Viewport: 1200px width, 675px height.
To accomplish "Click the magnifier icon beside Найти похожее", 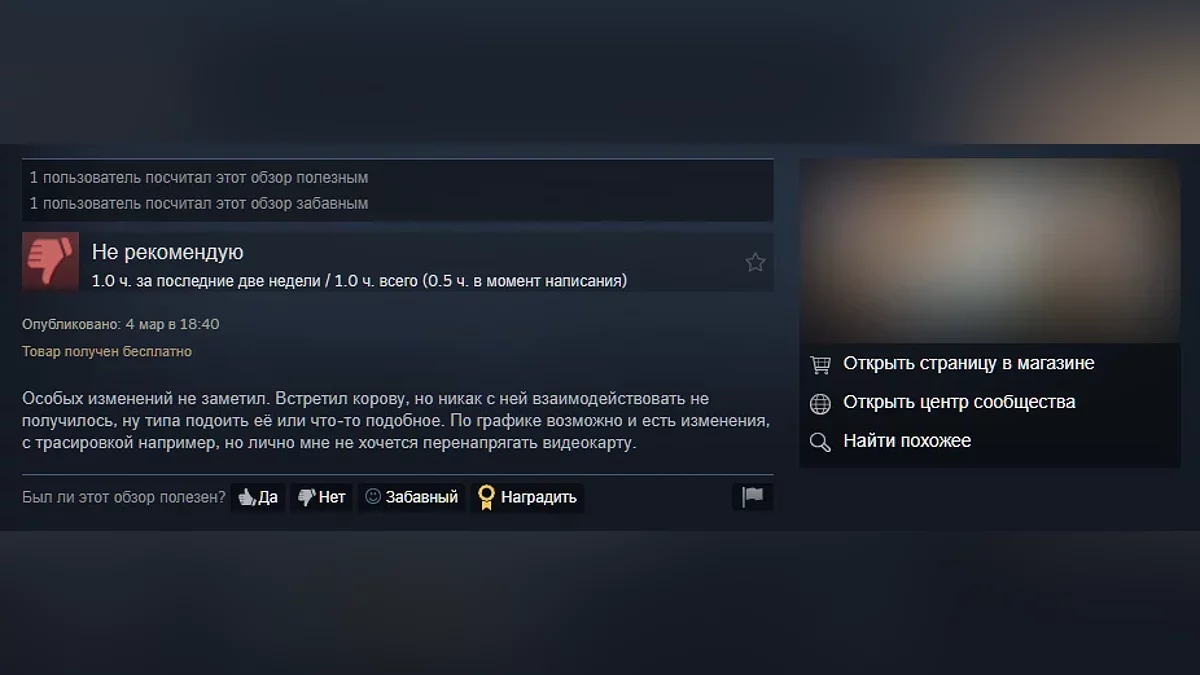I will pyautogui.click(x=820, y=442).
